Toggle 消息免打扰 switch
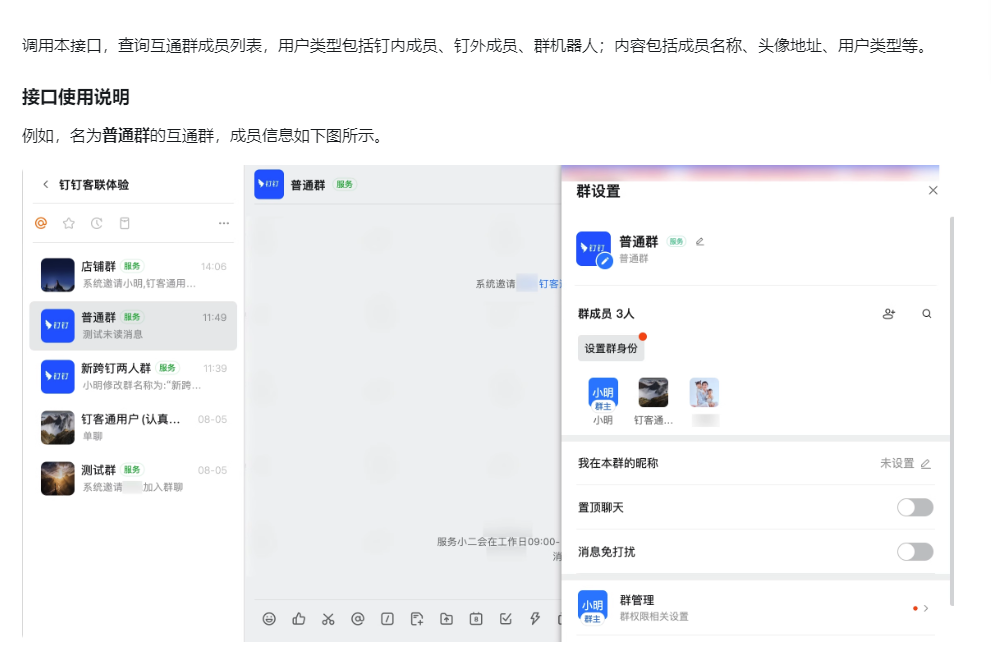Image resolution: width=991 pixels, height=667 pixels. [915, 552]
